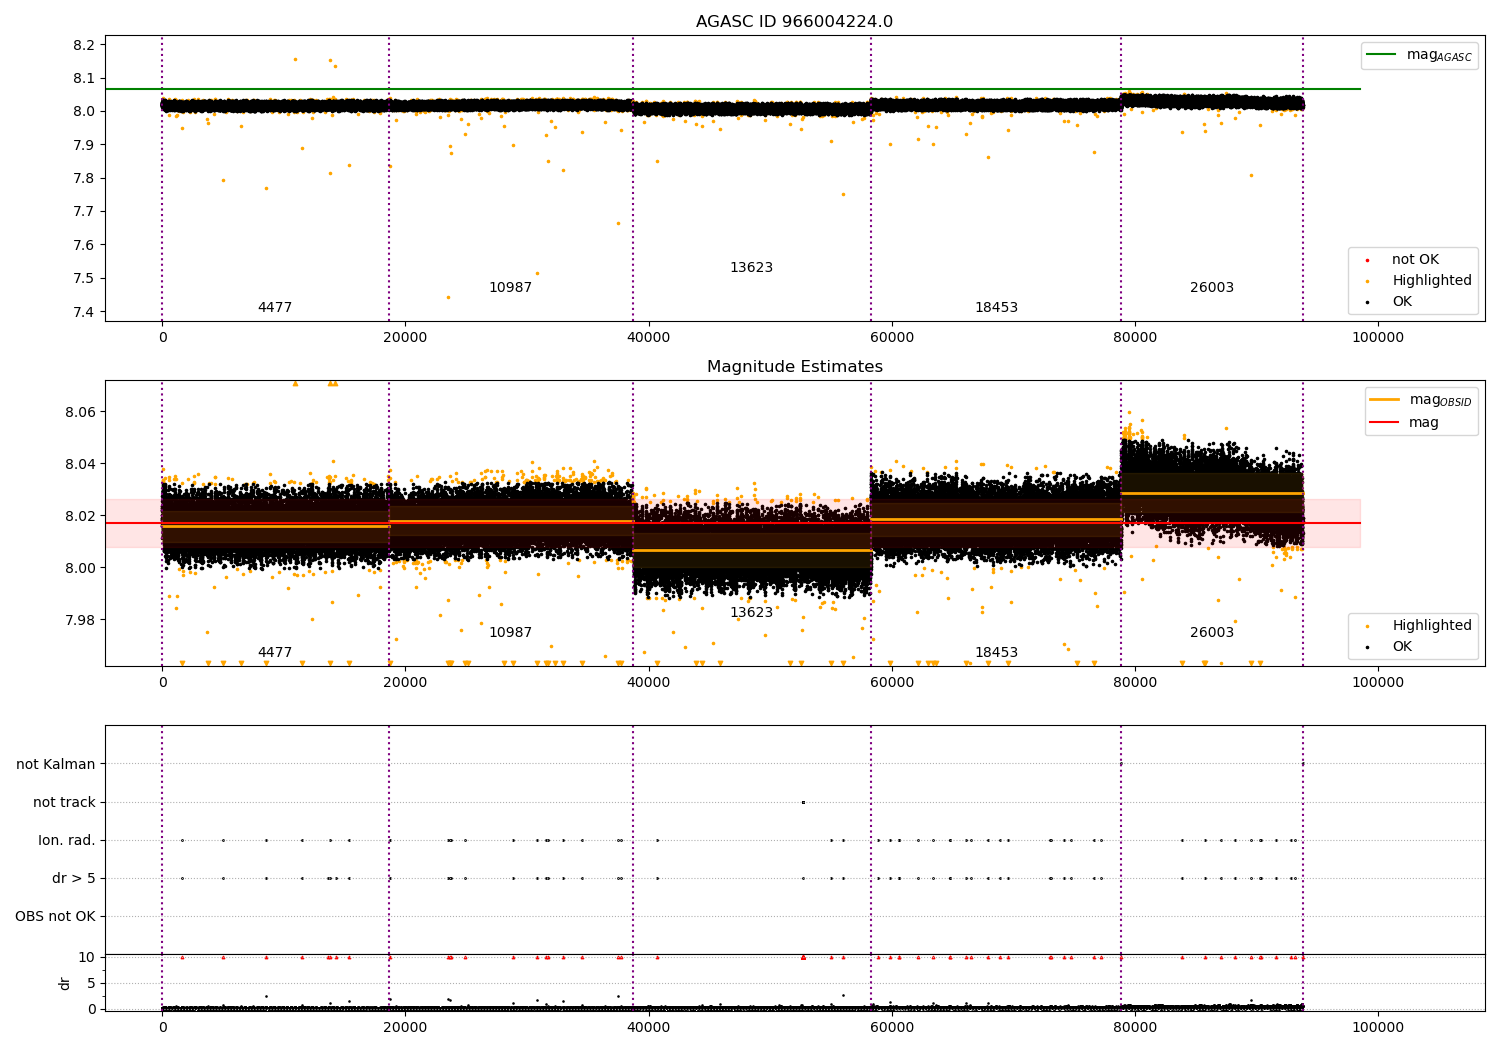
Task: Click 'OK' legend entry under 'not OK'
Action: tap(1402, 302)
